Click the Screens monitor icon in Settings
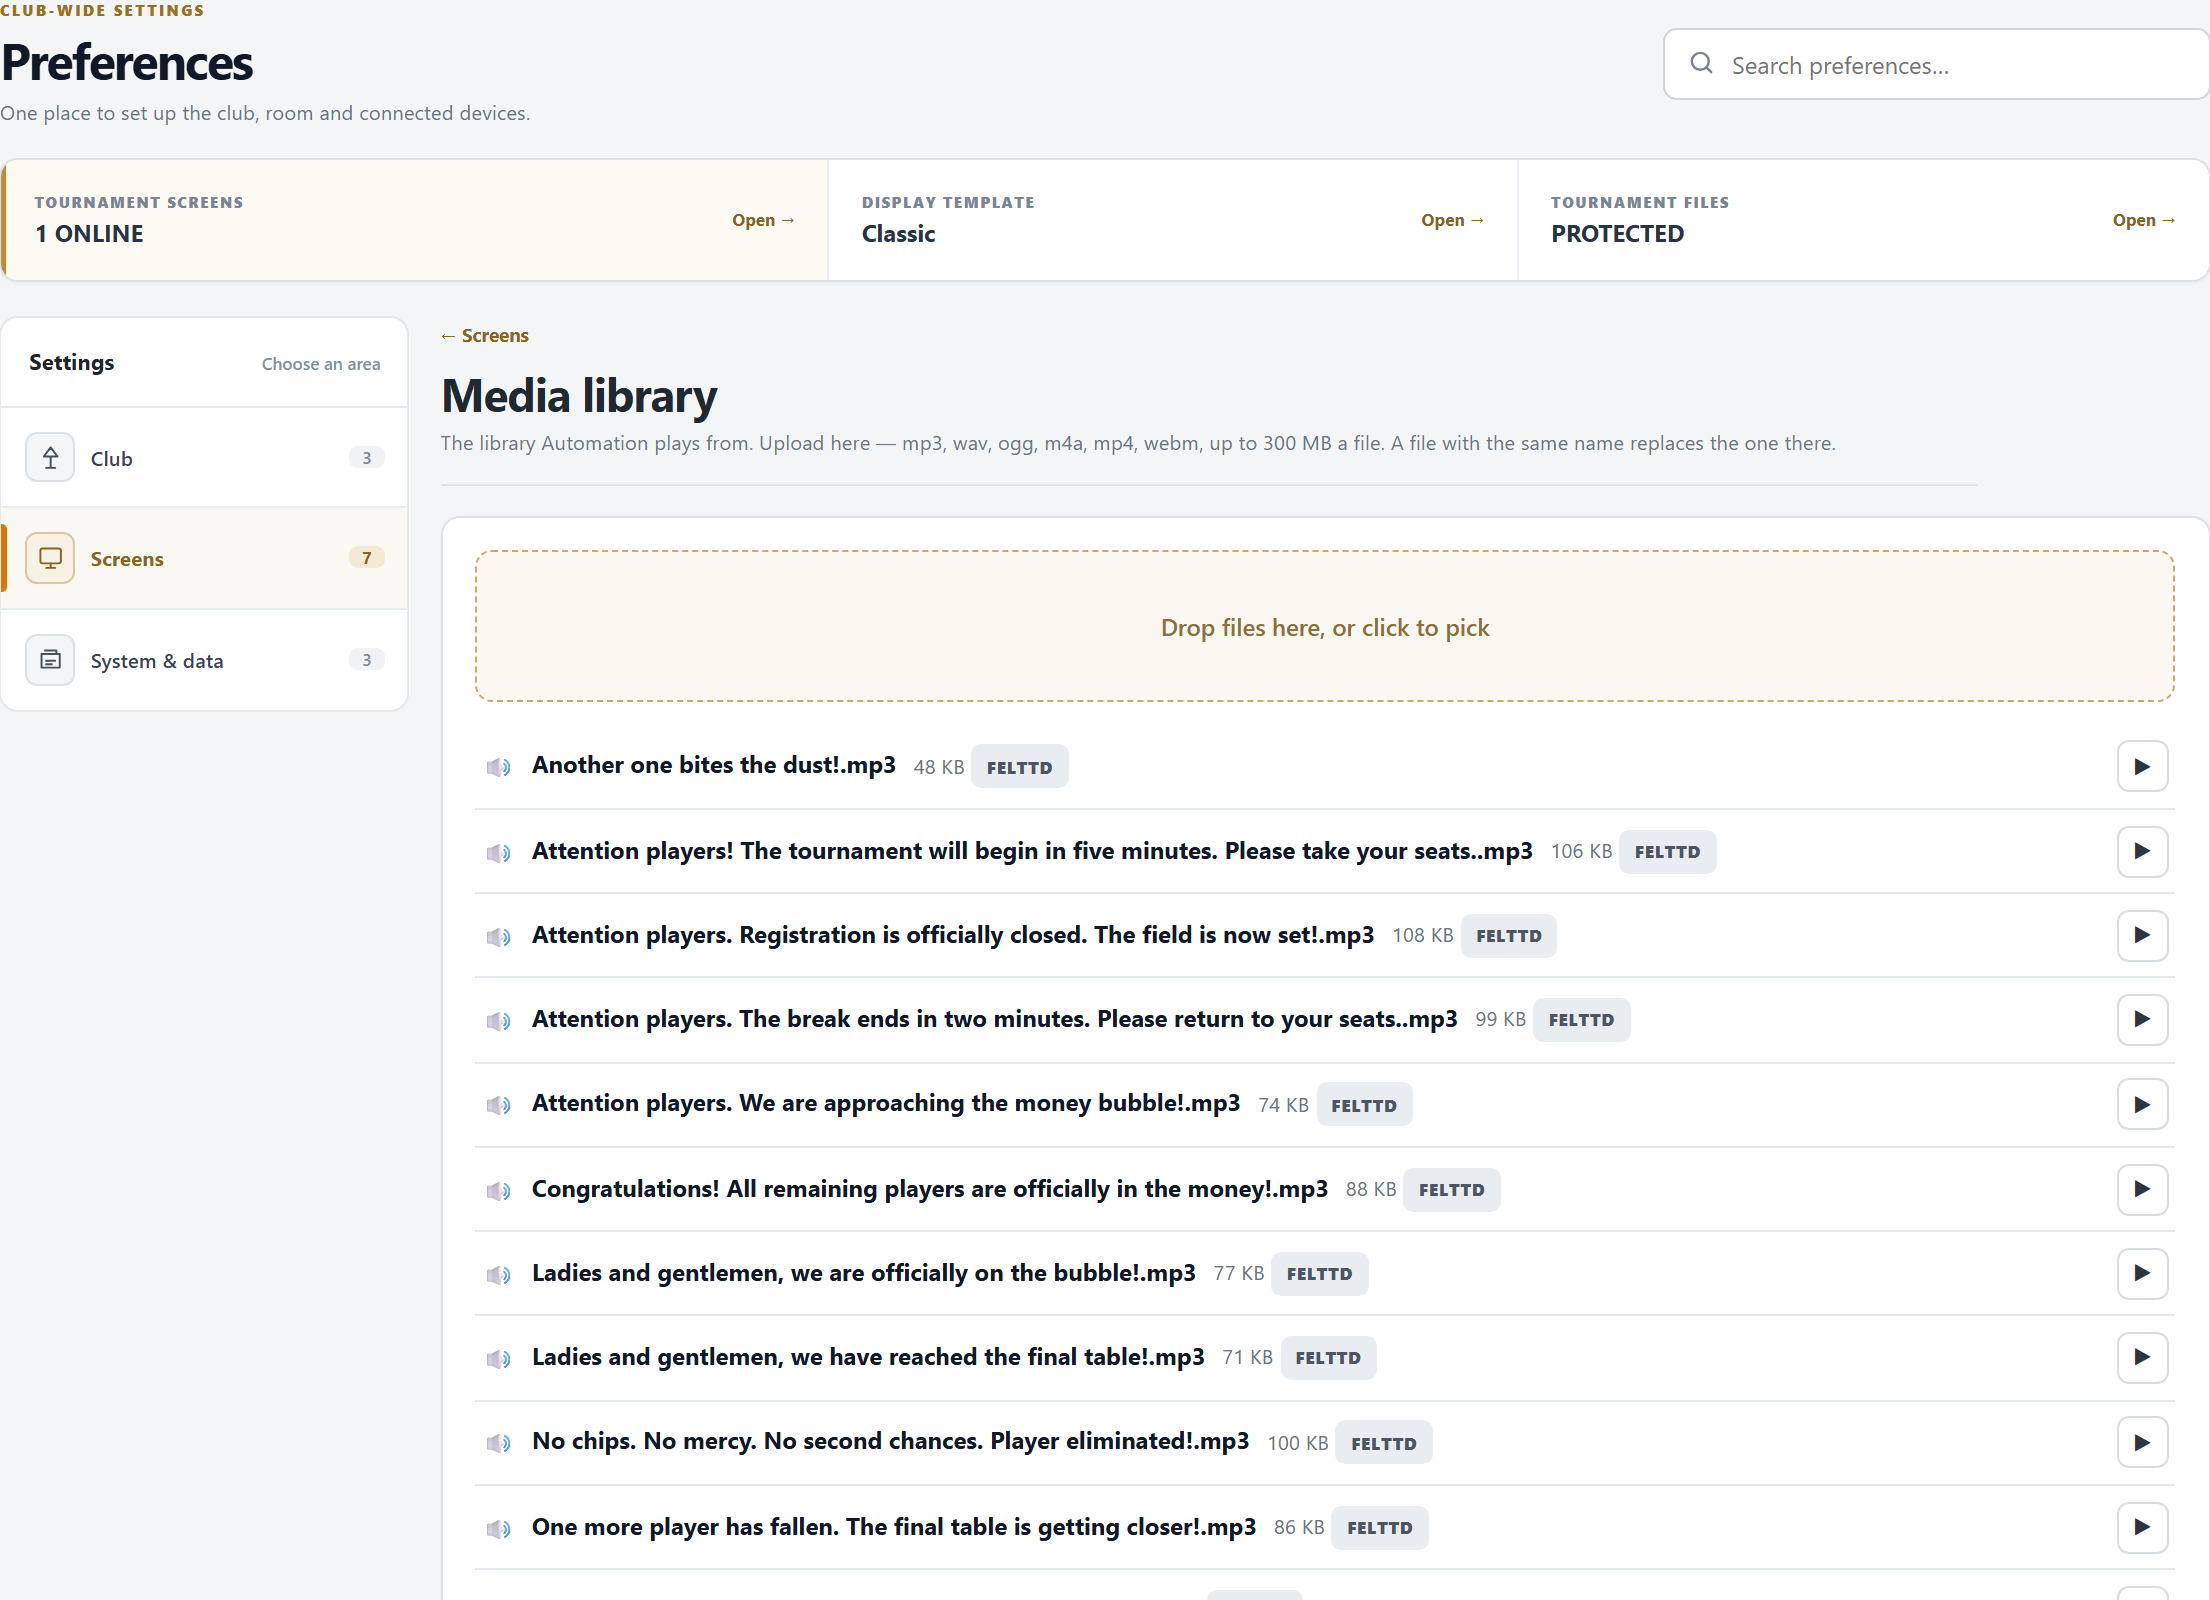 click(x=50, y=558)
